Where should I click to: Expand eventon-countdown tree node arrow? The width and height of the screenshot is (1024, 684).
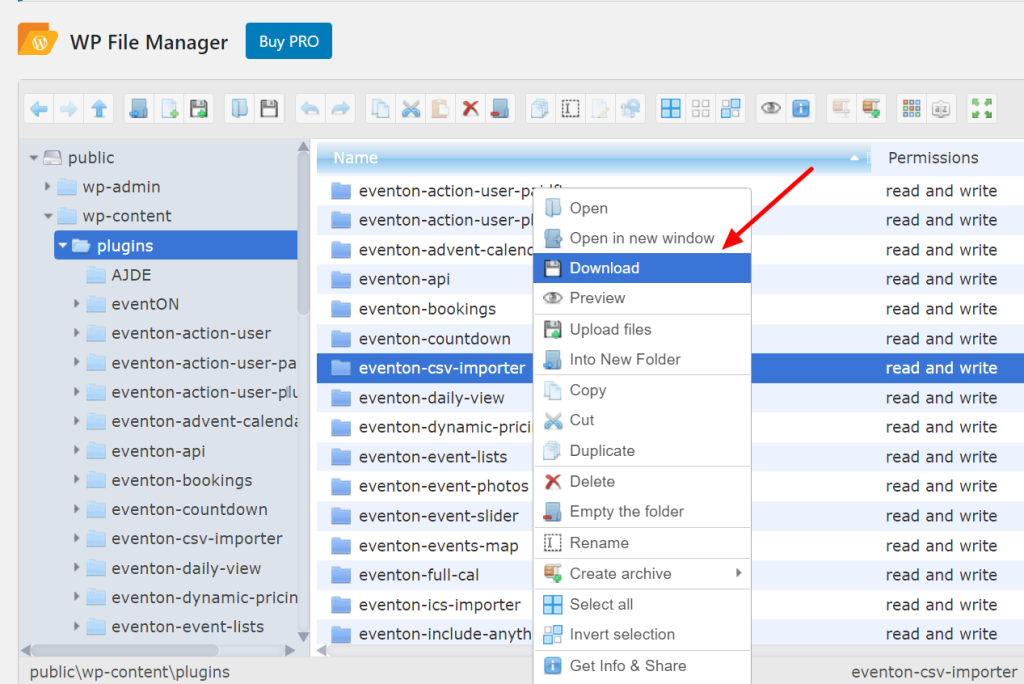(76, 509)
